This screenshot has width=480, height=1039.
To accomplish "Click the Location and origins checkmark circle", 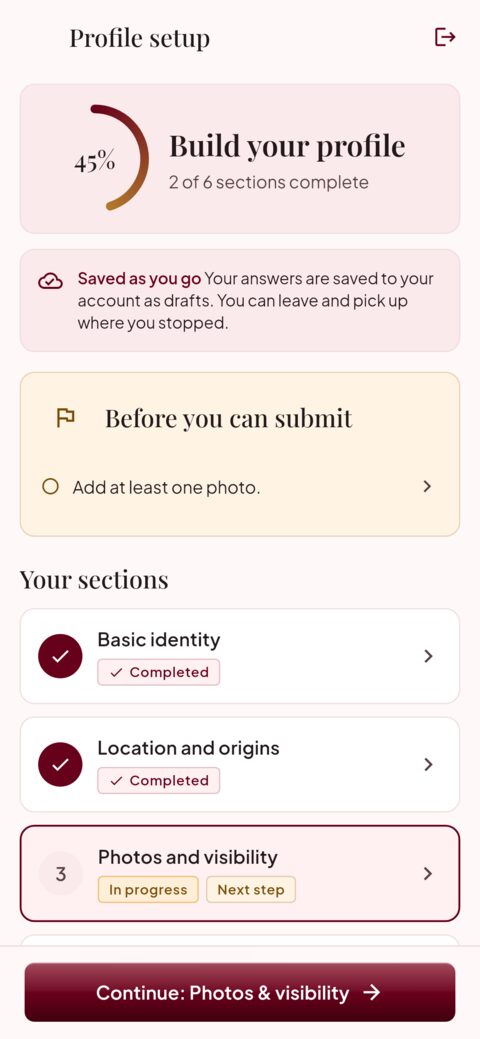I will [60, 765].
